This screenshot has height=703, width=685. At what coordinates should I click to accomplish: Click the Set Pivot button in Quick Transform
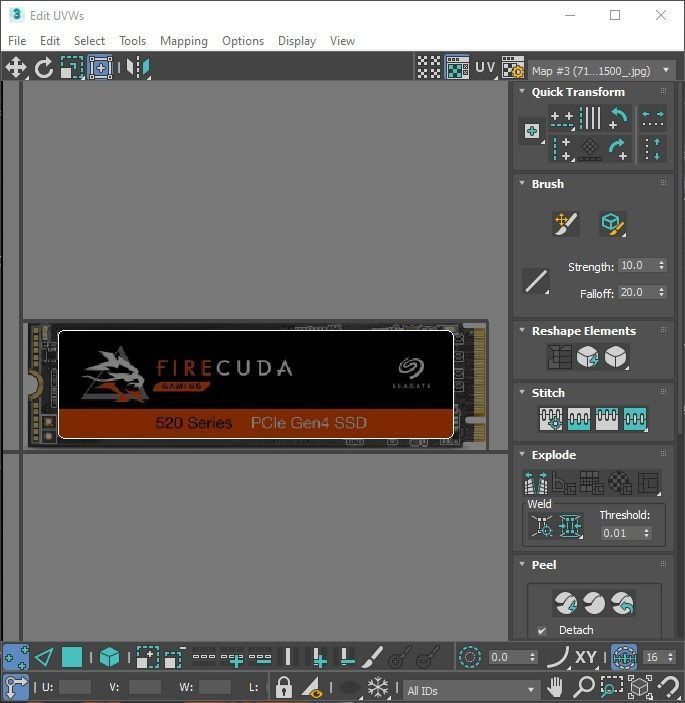[532, 131]
